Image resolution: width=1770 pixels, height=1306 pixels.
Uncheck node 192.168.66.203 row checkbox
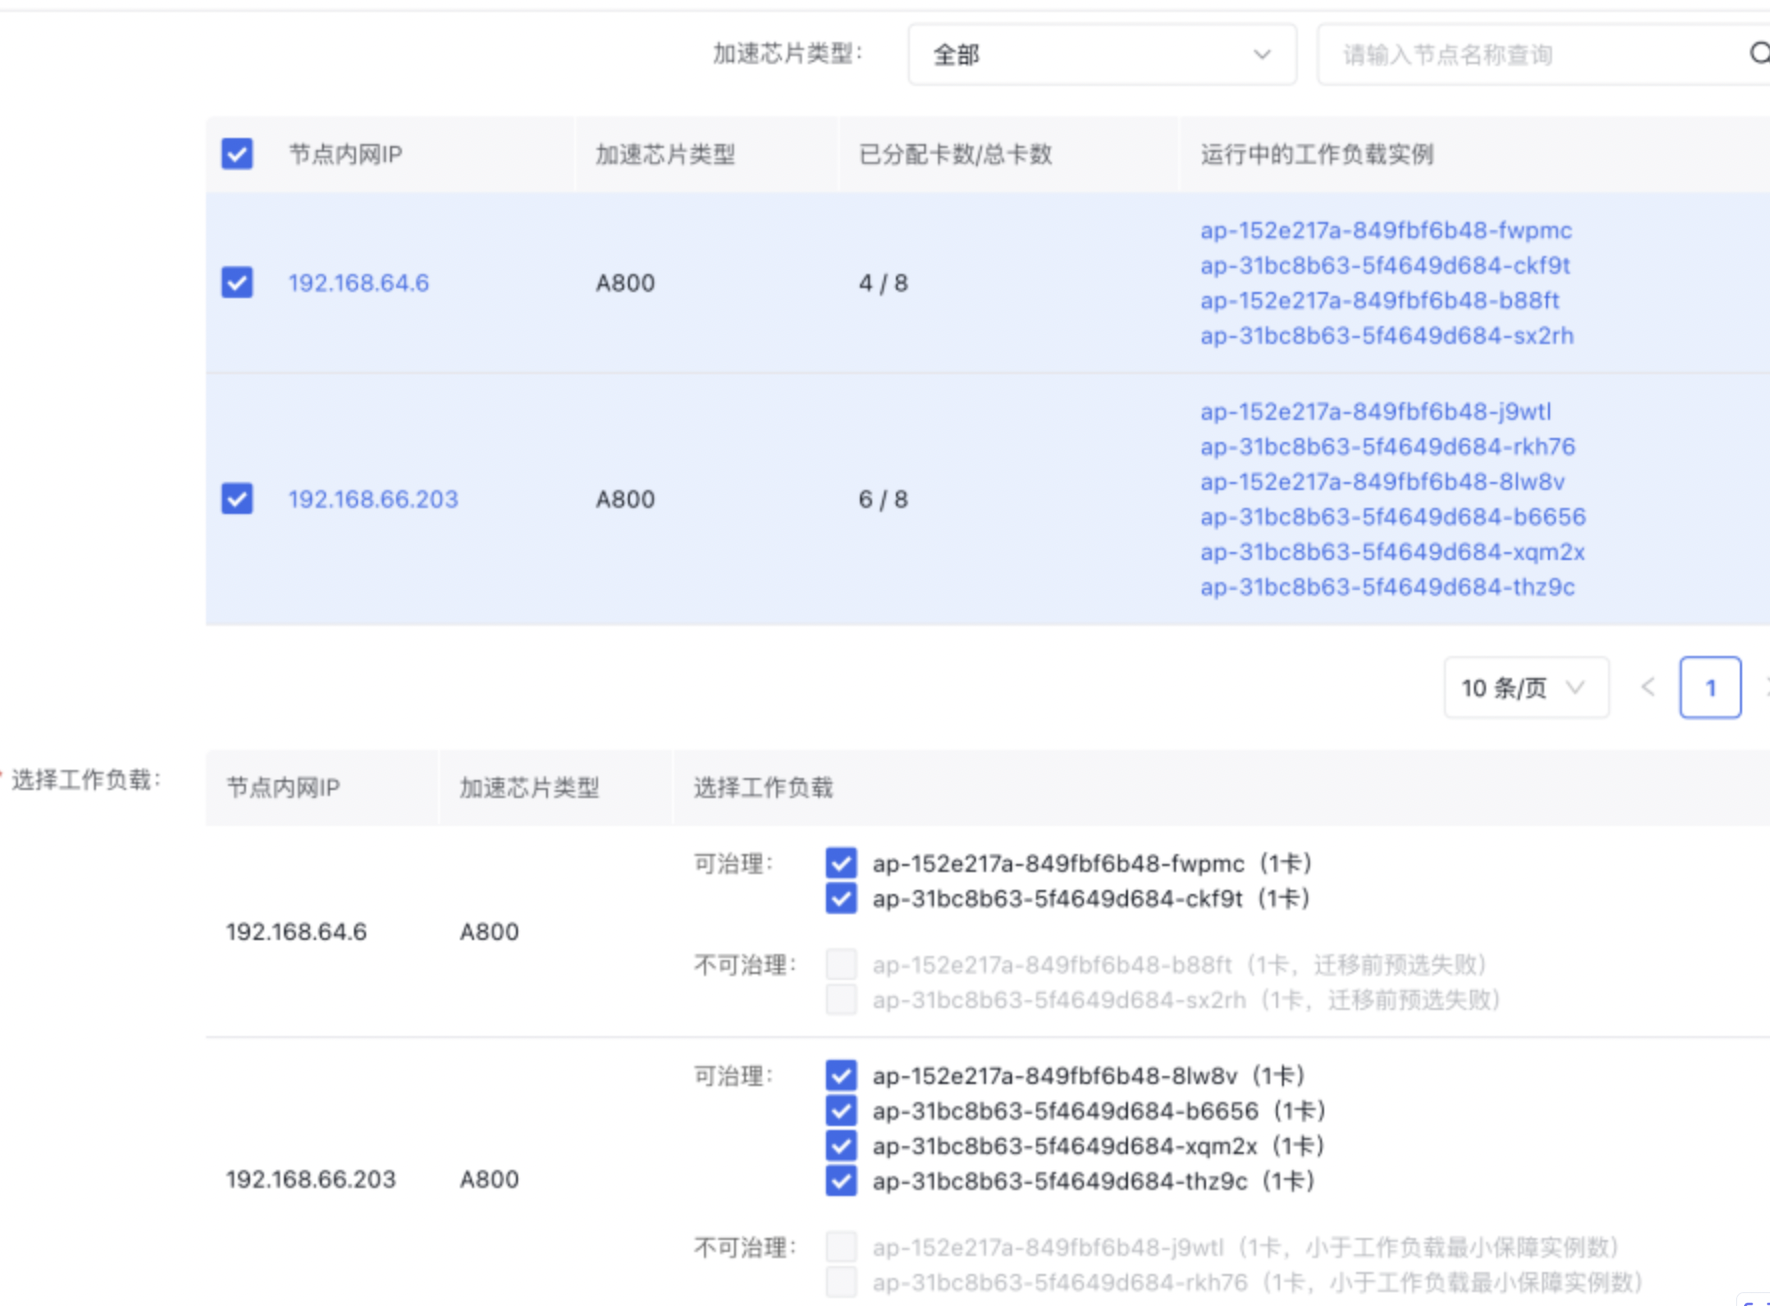point(236,499)
